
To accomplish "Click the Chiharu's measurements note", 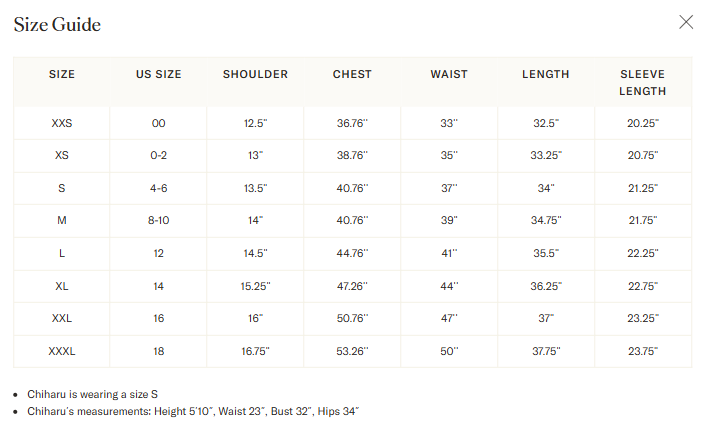I will coord(192,411).
